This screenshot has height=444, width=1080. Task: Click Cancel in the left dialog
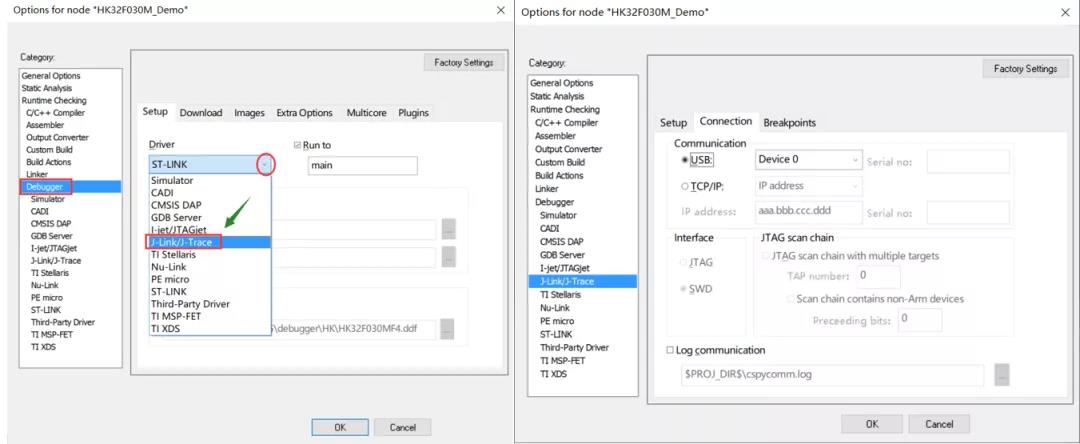(402, 427)
